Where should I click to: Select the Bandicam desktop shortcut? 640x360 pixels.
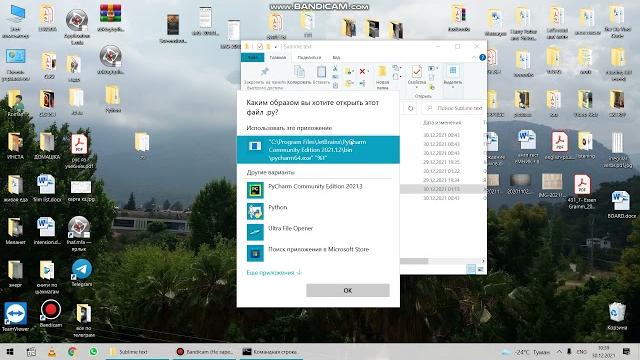point(51,314)
